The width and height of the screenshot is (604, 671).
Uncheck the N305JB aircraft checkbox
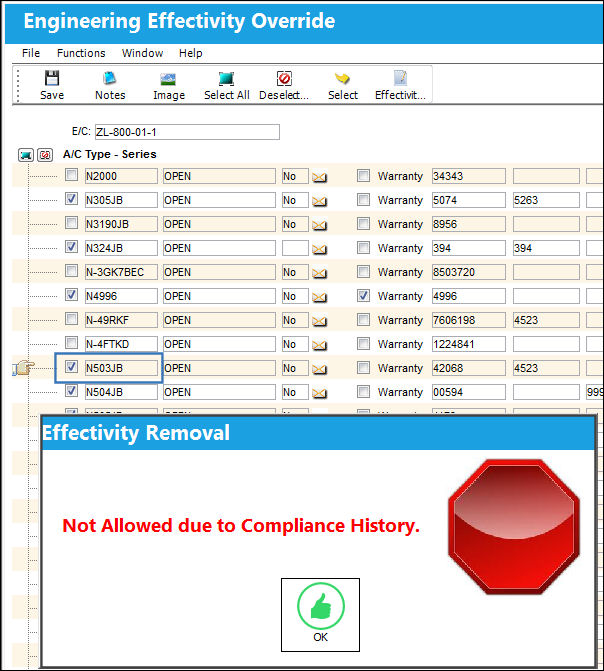point(71,199)
